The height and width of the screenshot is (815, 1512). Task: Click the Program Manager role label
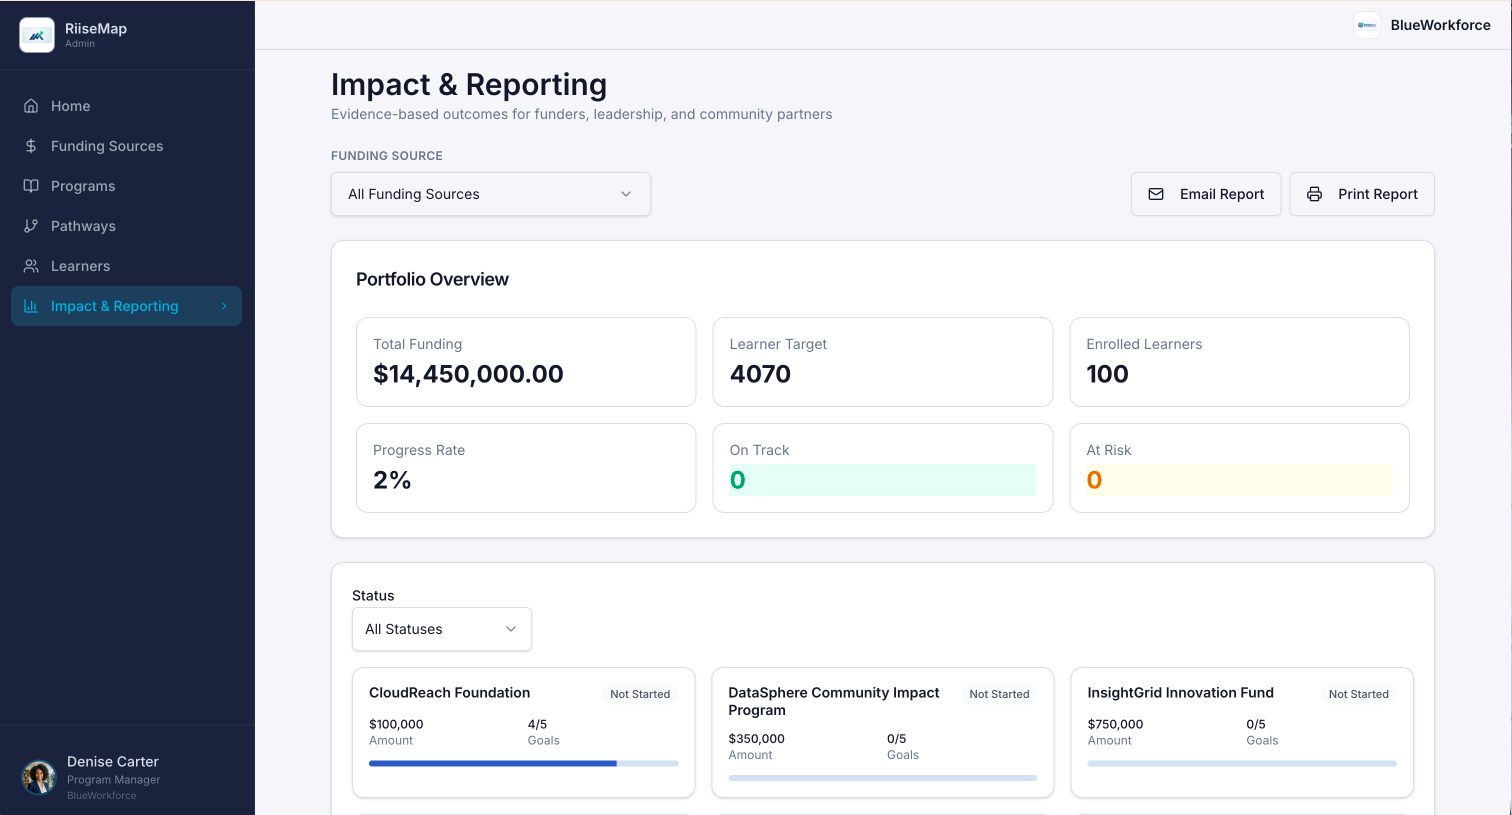113,780
